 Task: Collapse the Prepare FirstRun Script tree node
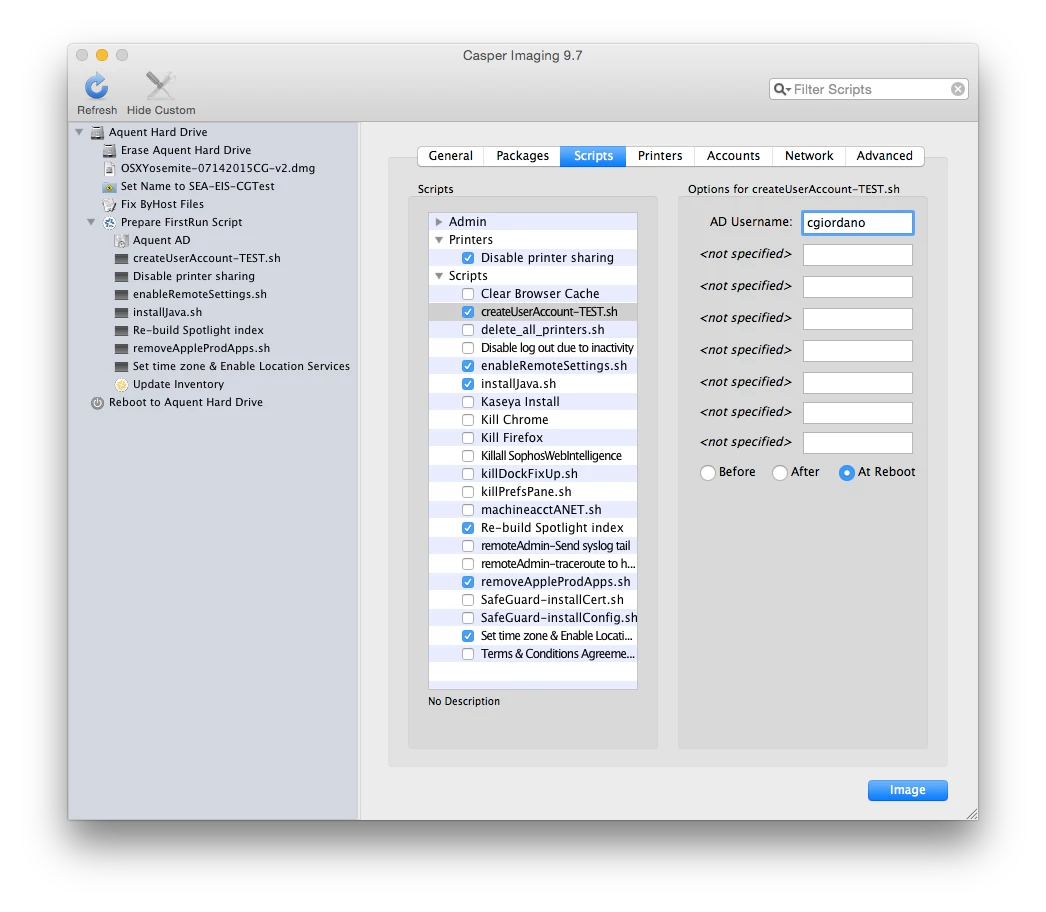91,222
